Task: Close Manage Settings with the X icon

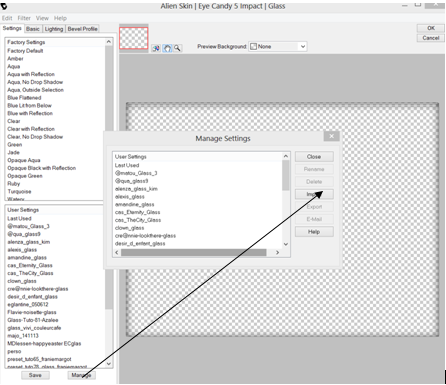Action: click(331, 136)
